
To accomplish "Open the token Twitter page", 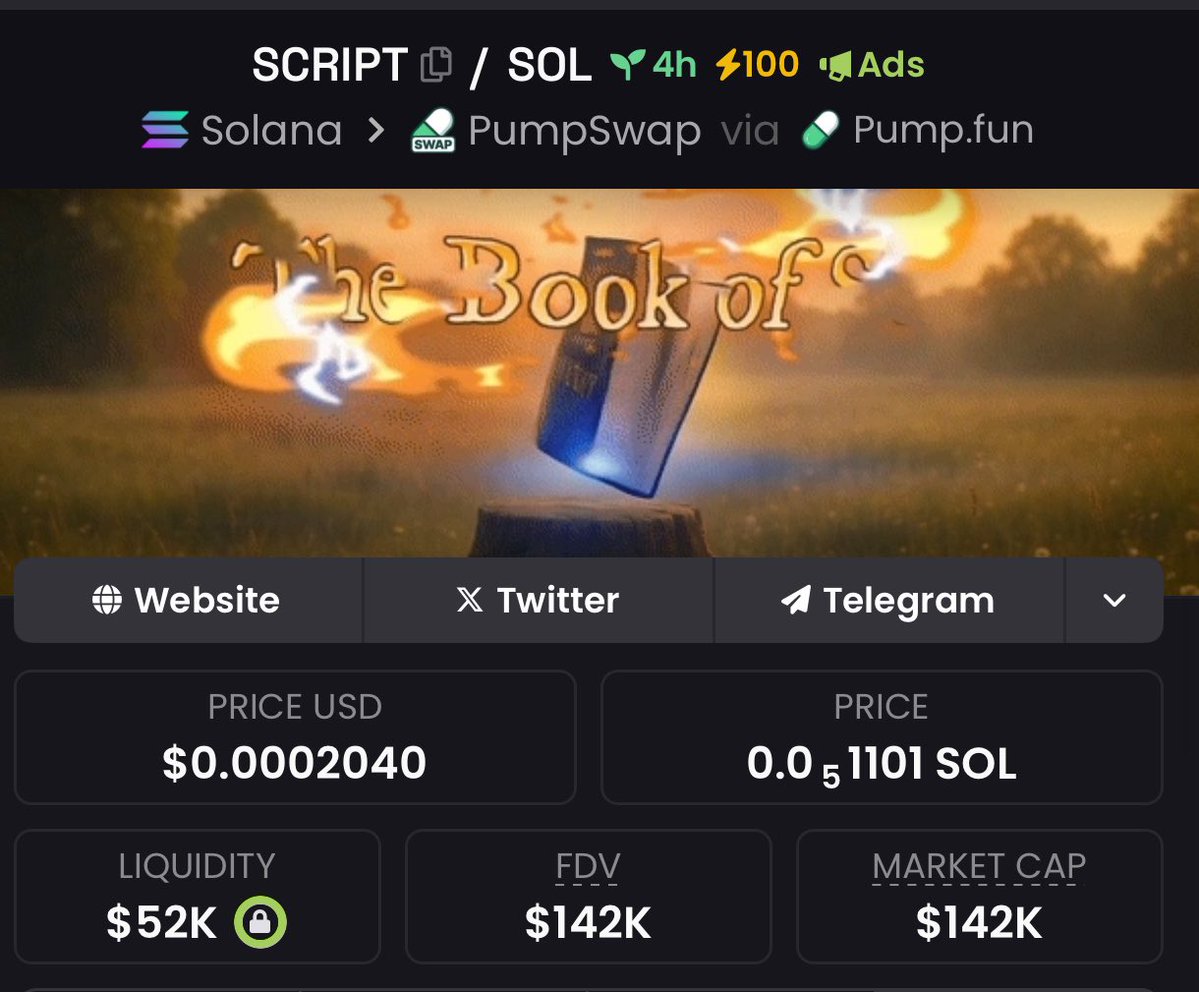I will click(x=538, y=600).
